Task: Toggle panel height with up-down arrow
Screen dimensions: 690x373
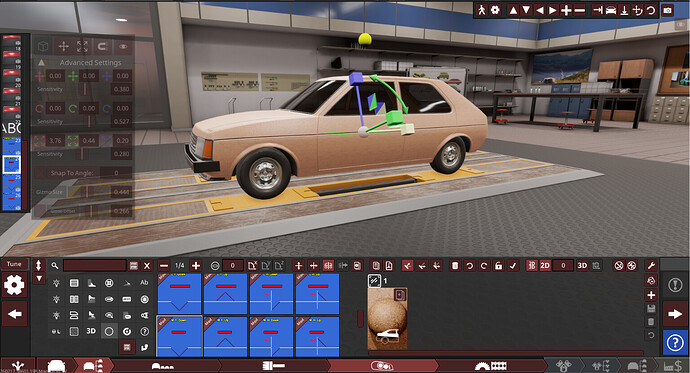Action: click(39, 265)
